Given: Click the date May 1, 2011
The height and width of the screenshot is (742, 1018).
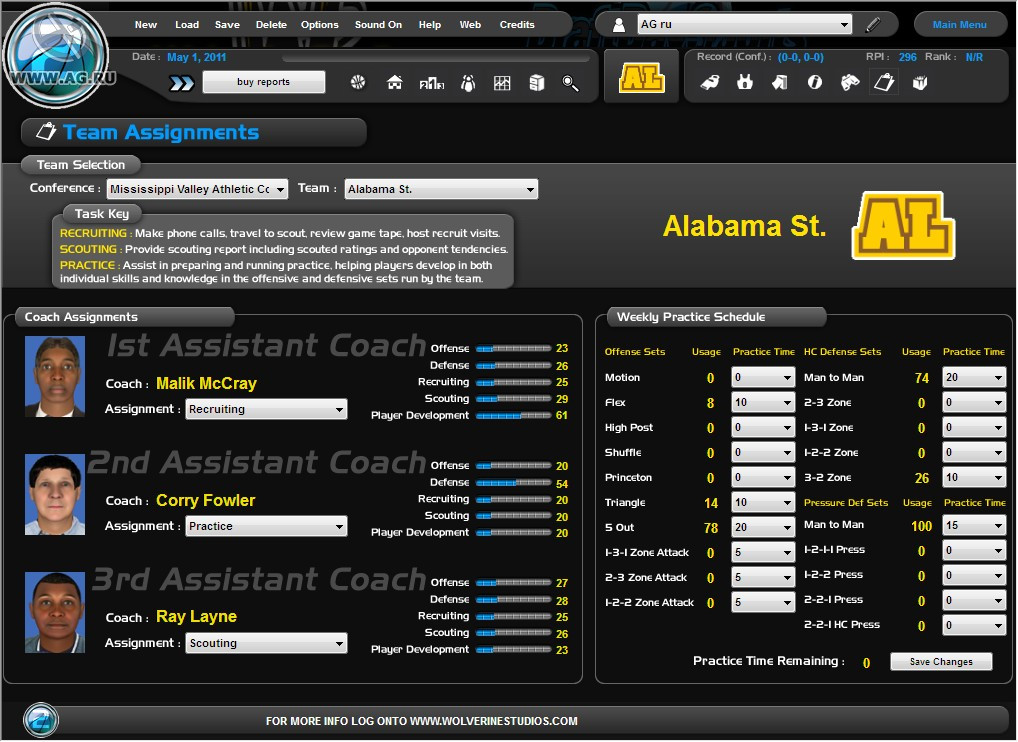Looking at the screenshot, I should click(x=196, y=57).
